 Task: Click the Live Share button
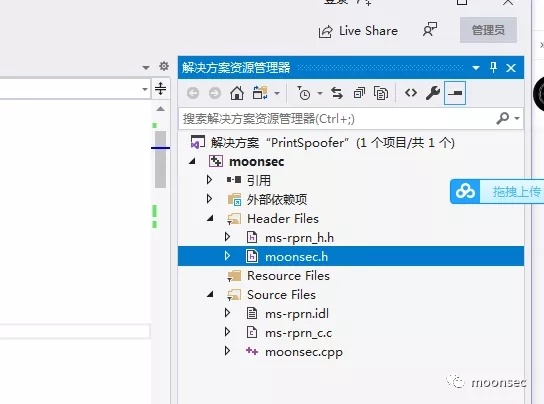358,31
